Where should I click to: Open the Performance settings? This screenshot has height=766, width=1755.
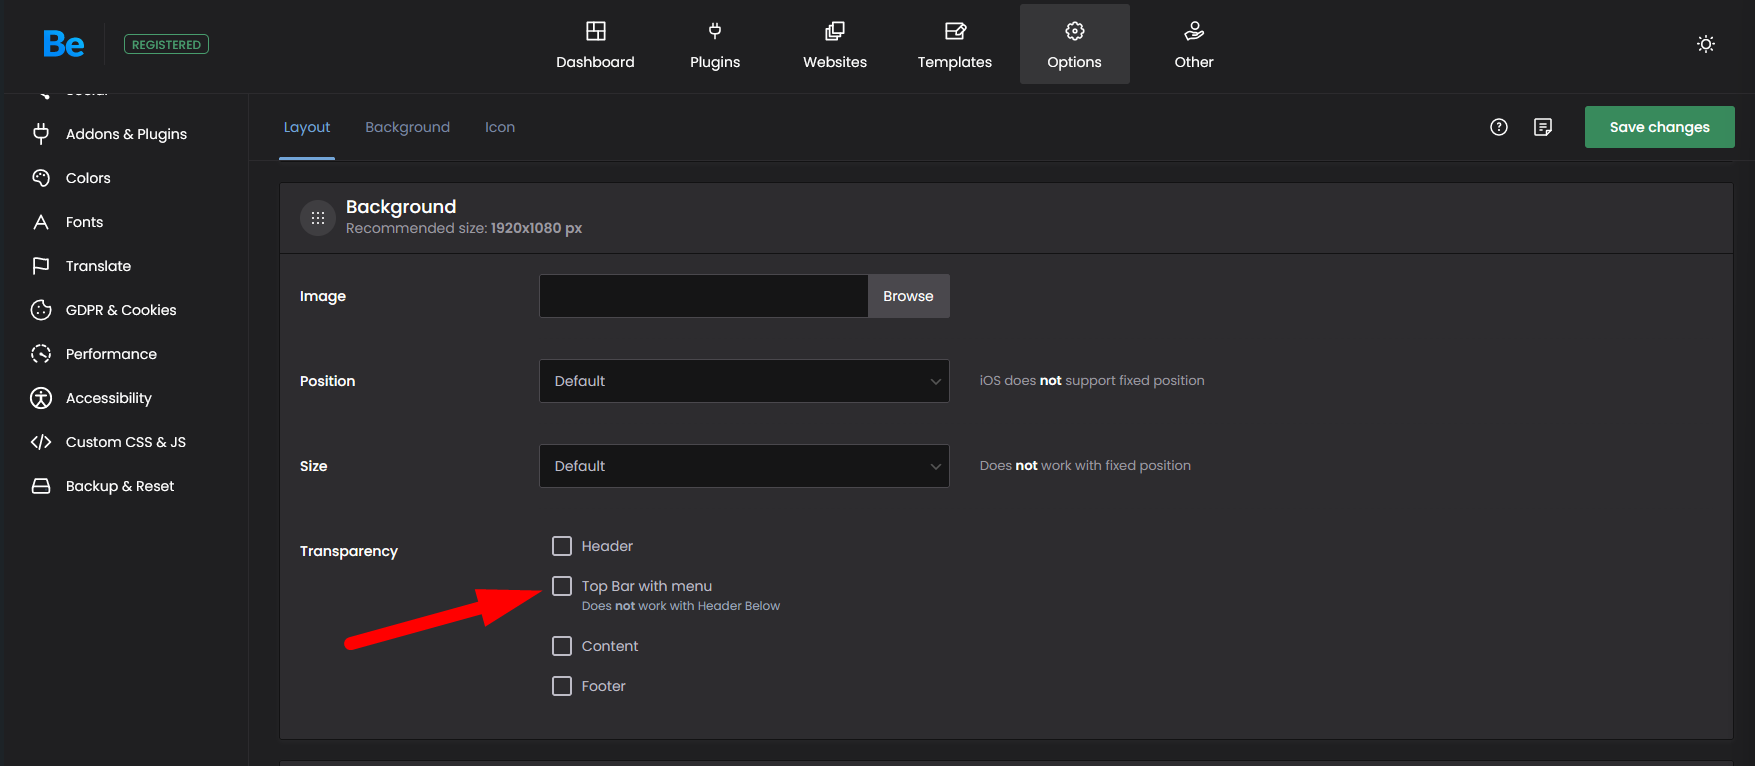click(x=111, y=354)
